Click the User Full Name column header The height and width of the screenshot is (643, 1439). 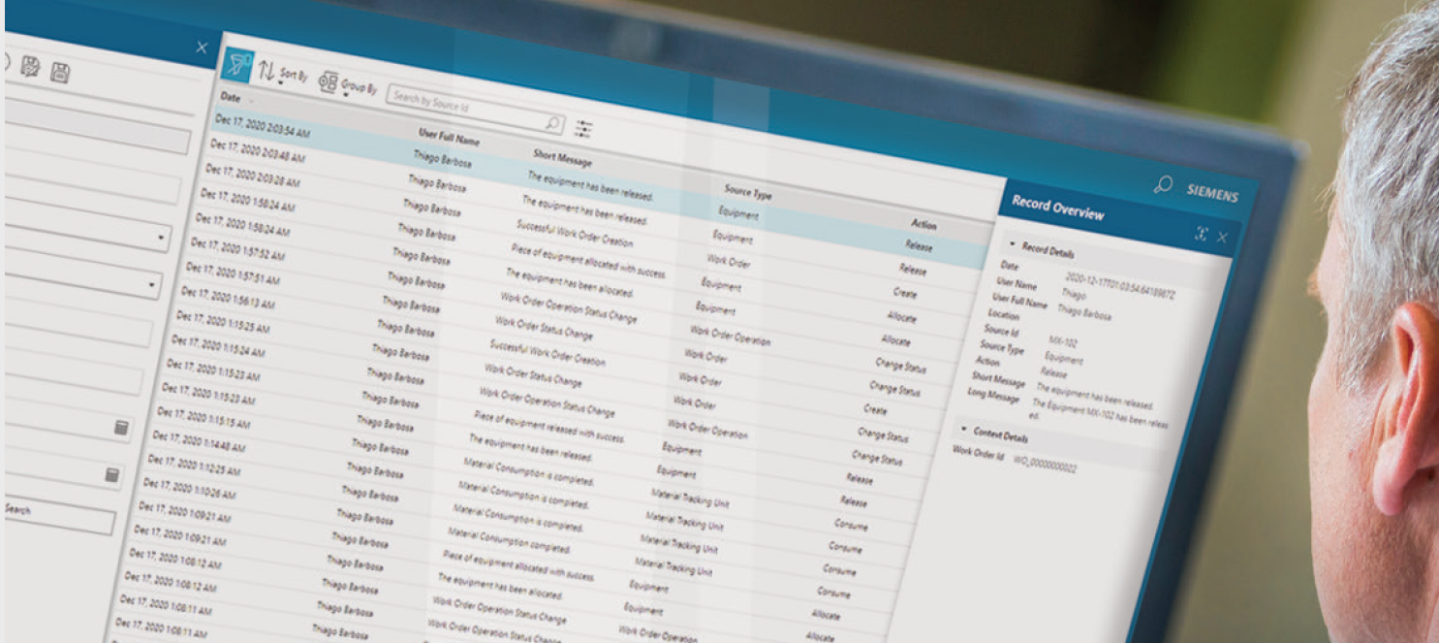(448, 137)
